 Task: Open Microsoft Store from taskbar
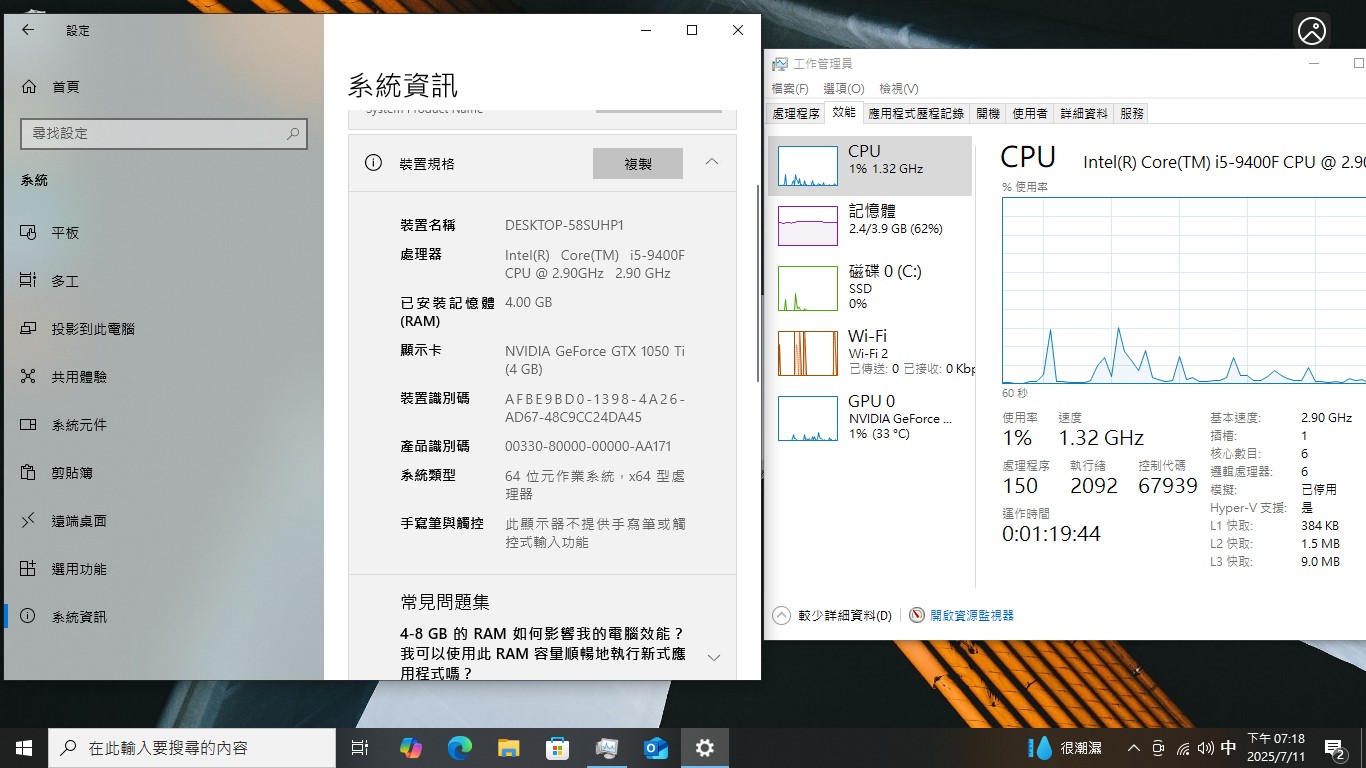[557, 748]
